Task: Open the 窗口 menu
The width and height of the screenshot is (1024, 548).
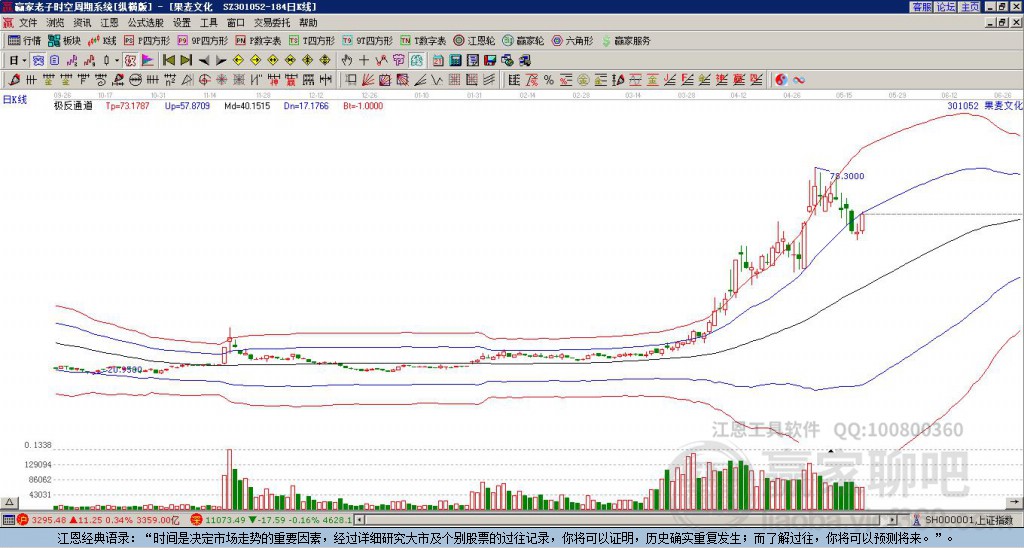Action: 236,23
